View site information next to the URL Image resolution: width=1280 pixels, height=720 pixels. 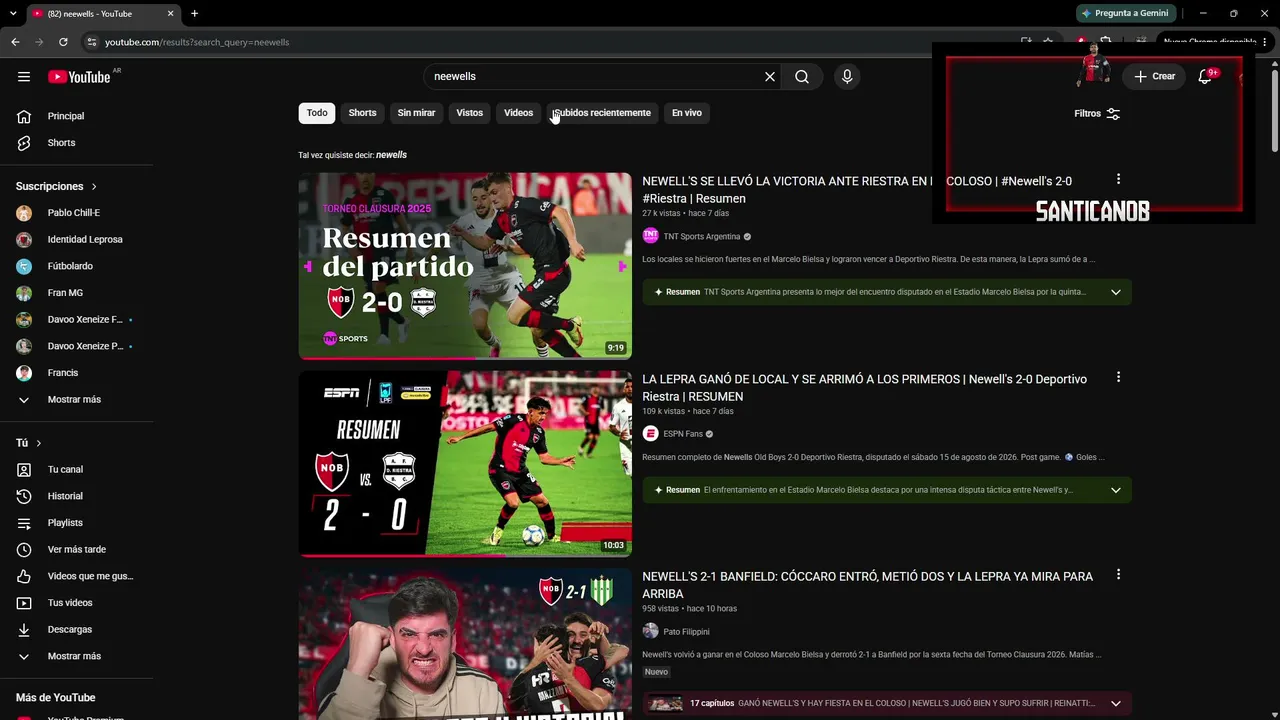coord(92,42)
